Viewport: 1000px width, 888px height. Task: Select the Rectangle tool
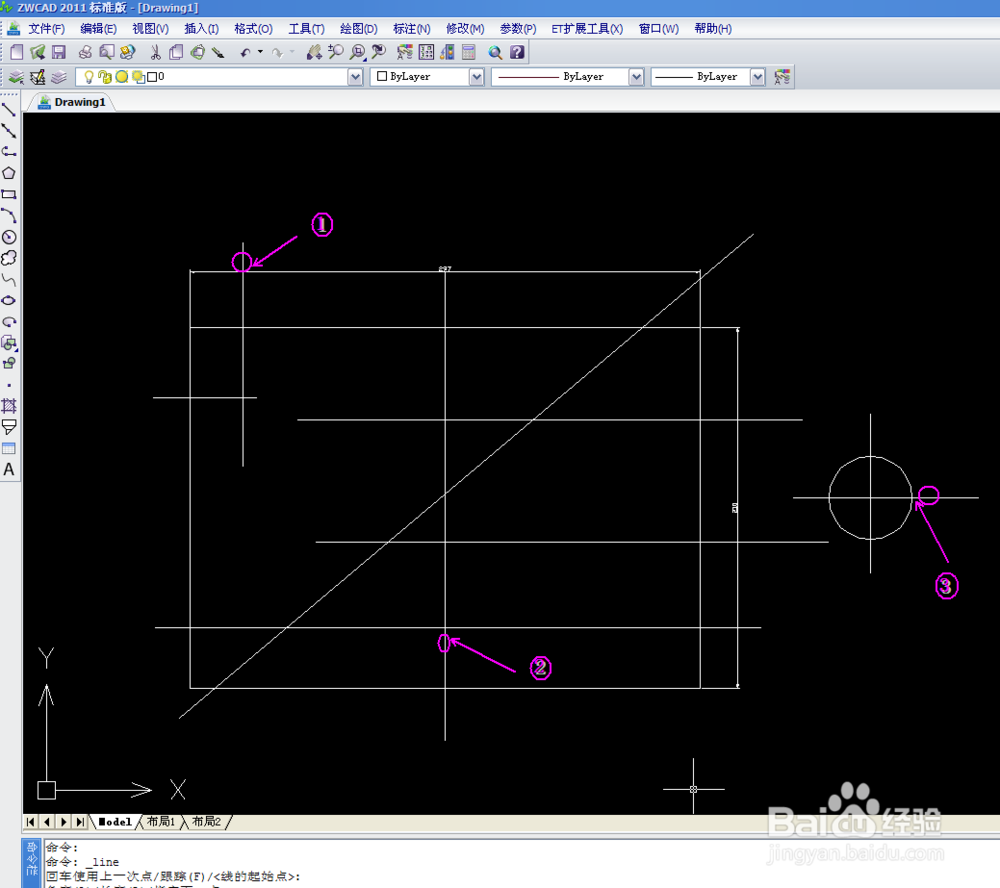tap(9, 194)
